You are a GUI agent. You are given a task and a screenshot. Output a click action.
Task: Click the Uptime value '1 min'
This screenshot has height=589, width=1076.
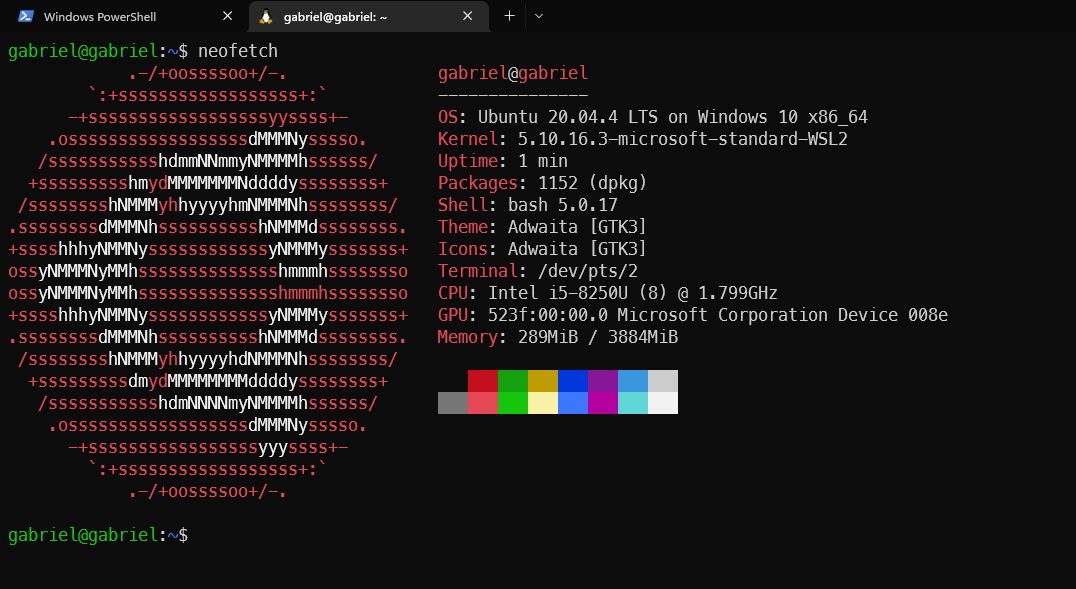(x=543, y=161)
